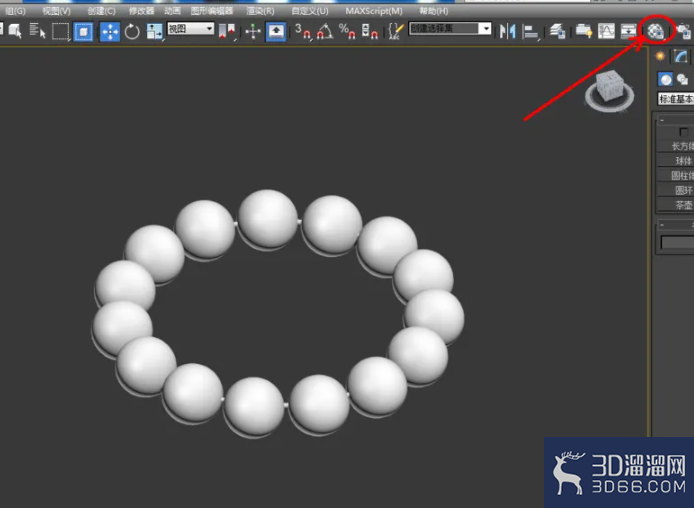Click 圆环 torus button
Image resolution: width=694 pixels, height=508 pixels.
676,190
